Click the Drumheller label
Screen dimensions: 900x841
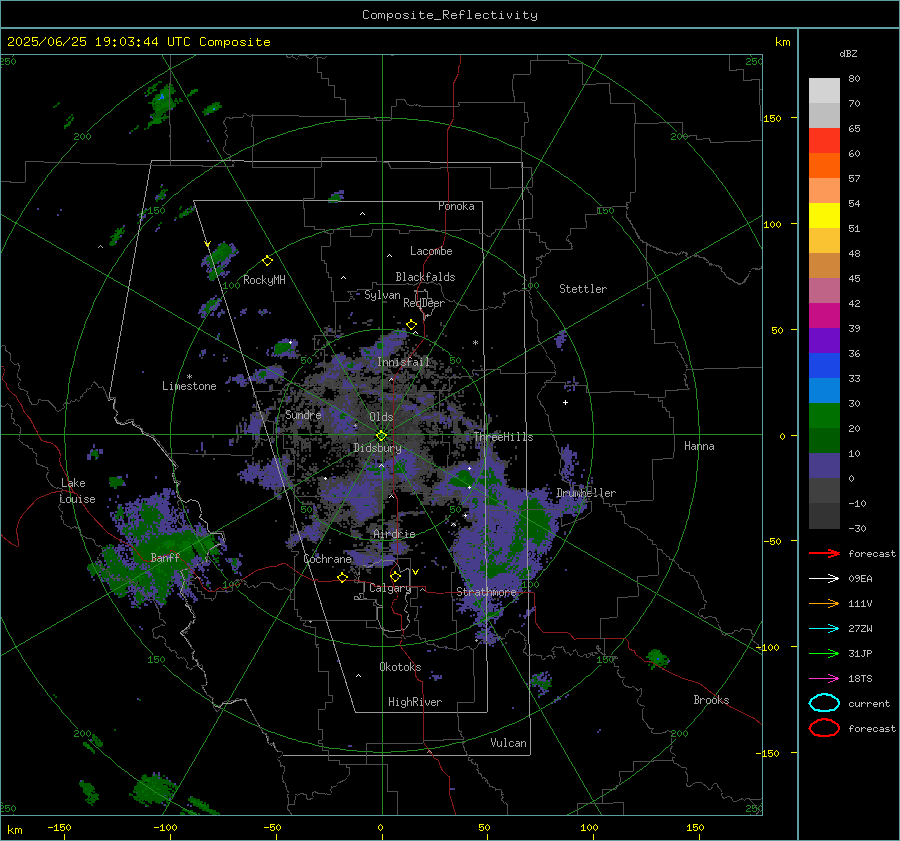click(x=586, y=493)
